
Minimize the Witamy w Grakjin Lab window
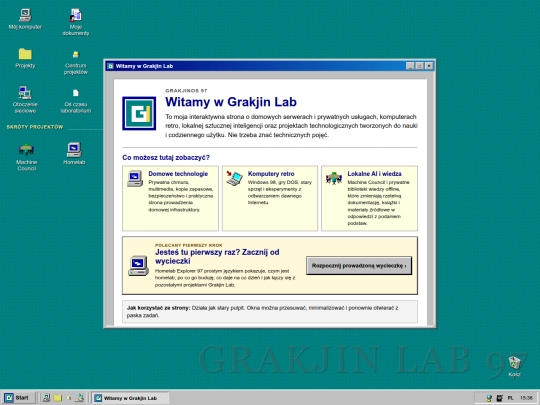tap(410, 66)
